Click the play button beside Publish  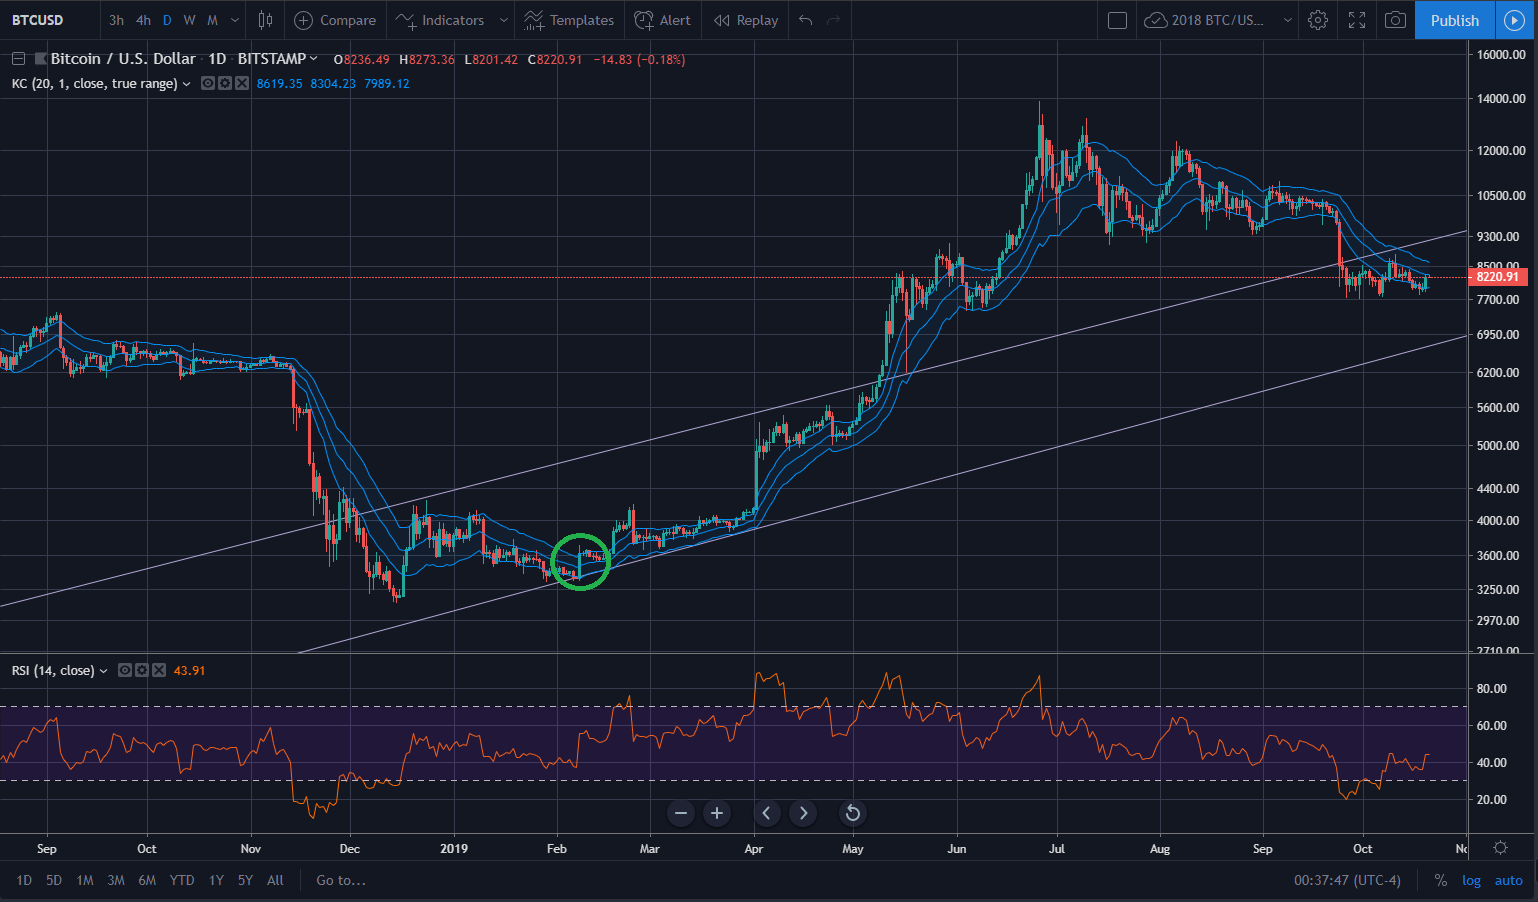point(1515,20)
